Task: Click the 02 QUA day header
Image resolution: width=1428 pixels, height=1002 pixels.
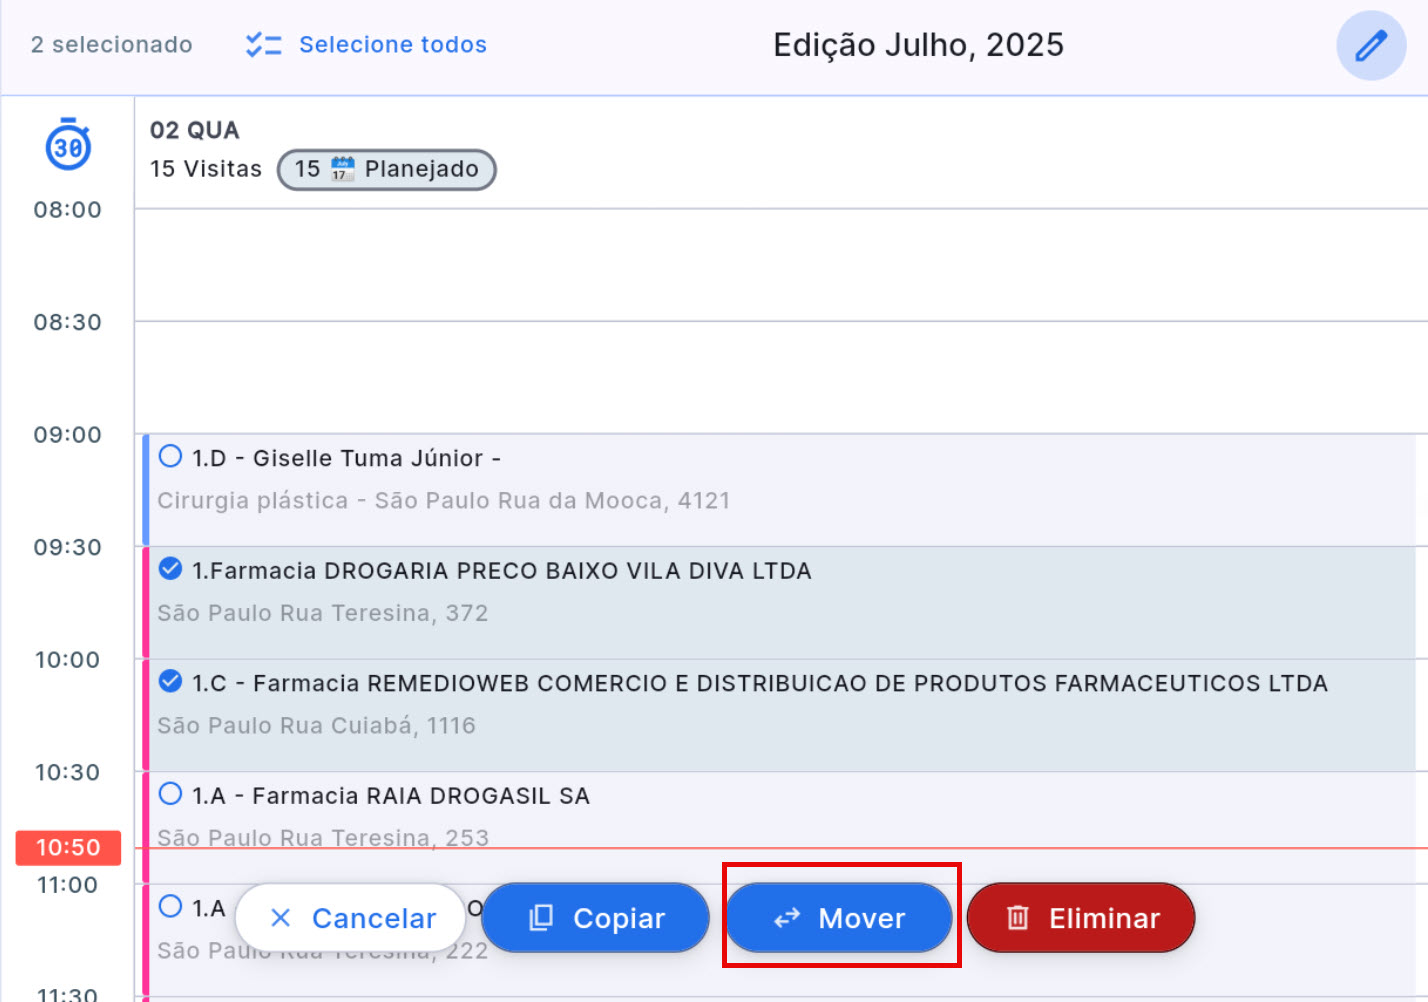Action: coord(195,131)
